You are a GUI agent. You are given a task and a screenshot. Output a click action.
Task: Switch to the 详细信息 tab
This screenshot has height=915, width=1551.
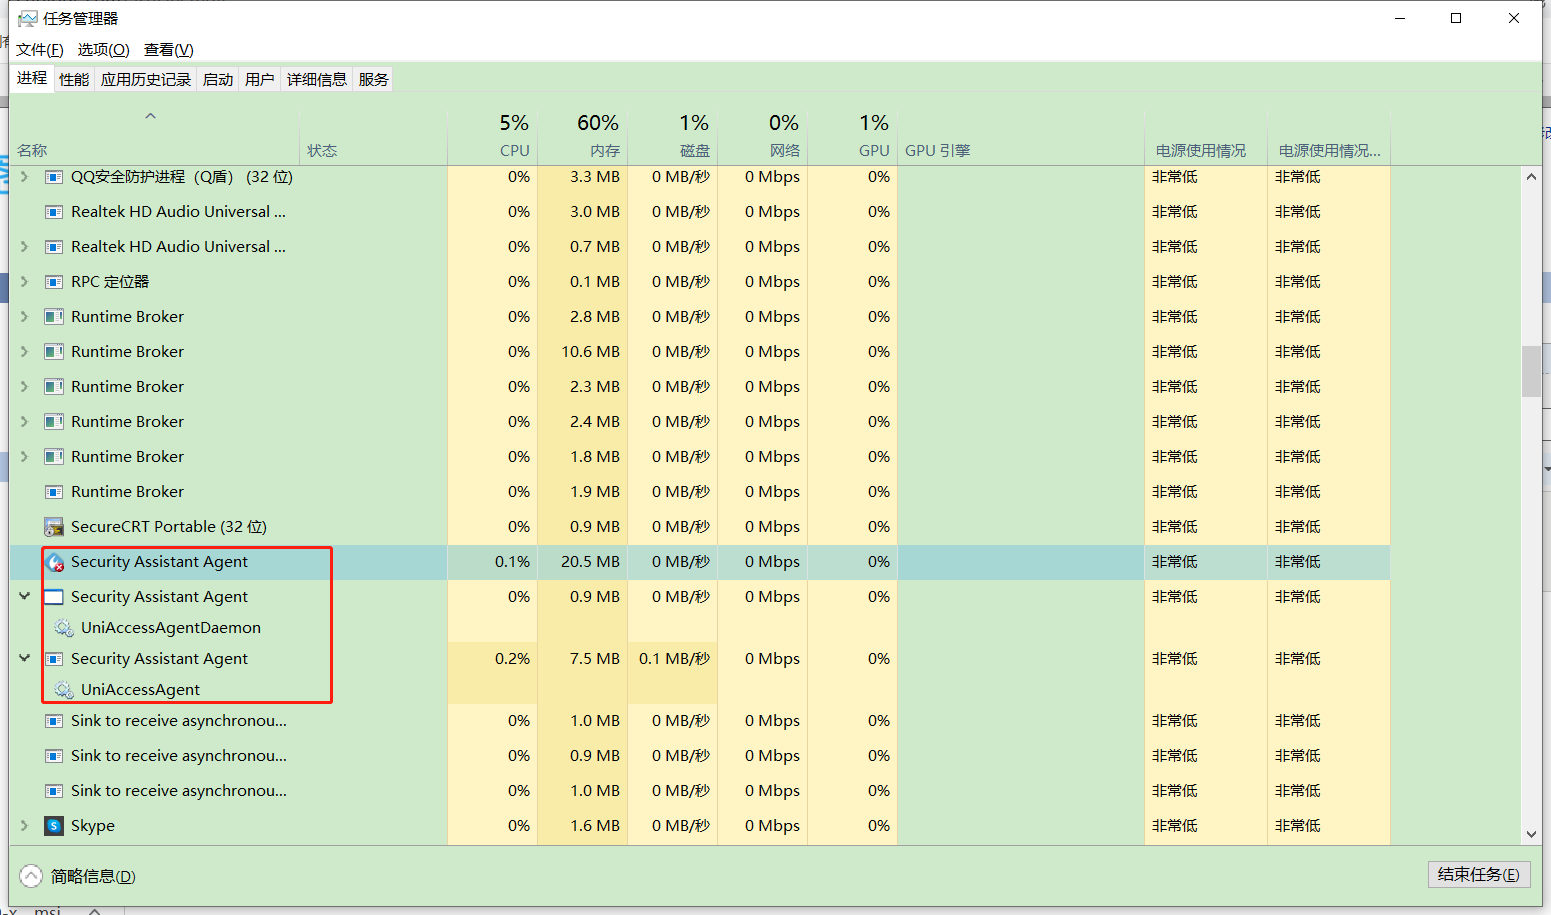tap(317, 80)
